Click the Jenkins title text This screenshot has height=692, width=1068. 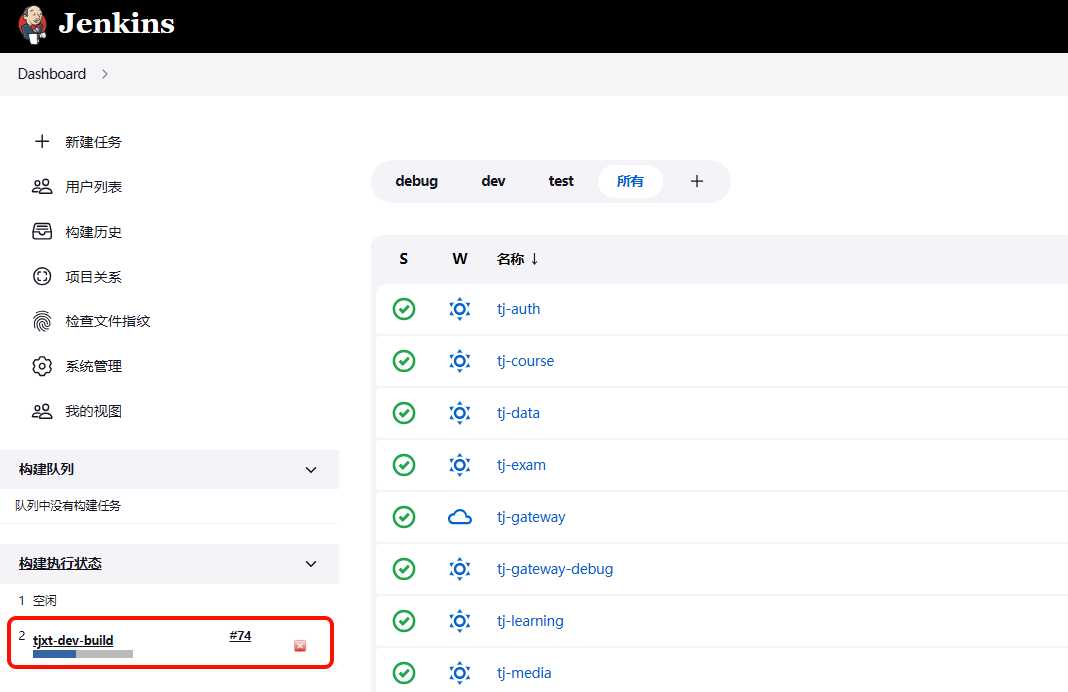(116, 24)
